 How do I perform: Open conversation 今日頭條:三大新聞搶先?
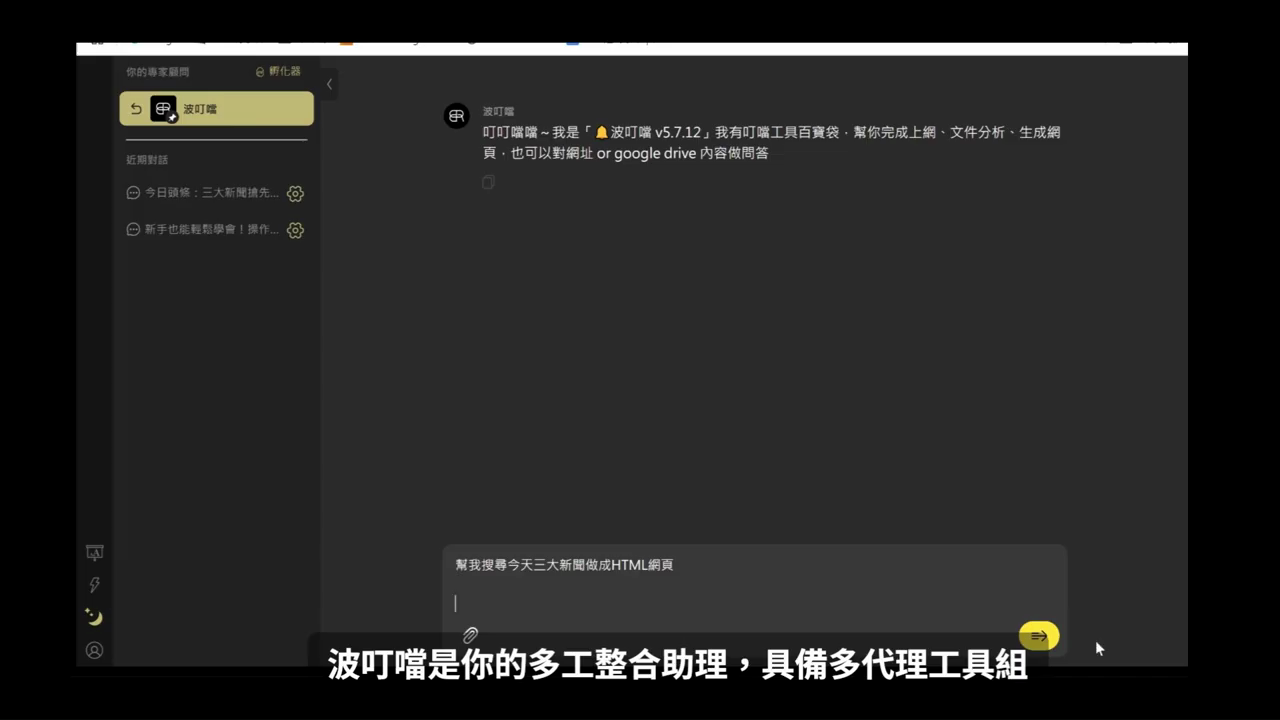[203, 193]
